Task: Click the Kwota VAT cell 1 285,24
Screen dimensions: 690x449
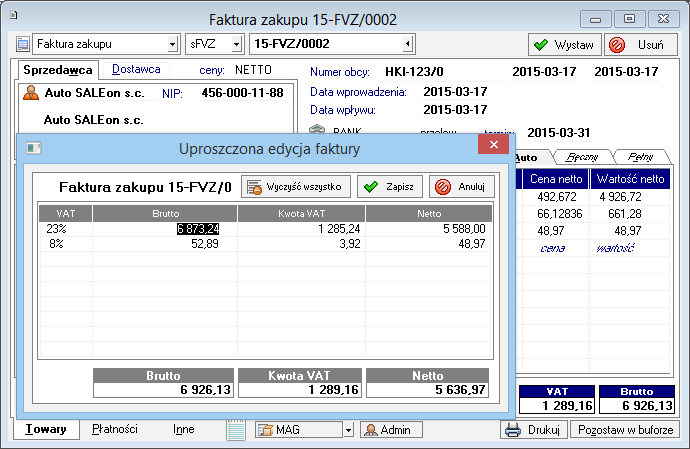Action: click(301, 229)
